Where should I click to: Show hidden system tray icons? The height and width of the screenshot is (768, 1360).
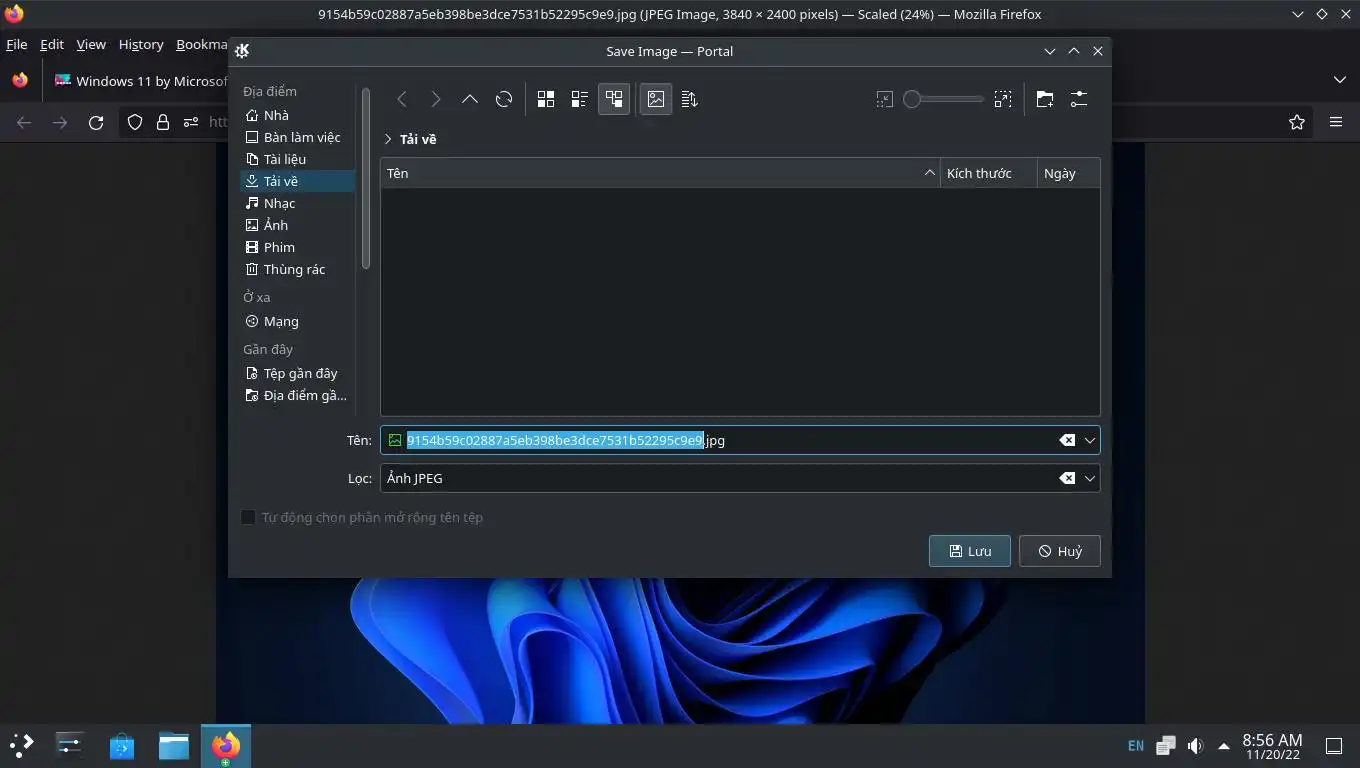click(1223, 746)
